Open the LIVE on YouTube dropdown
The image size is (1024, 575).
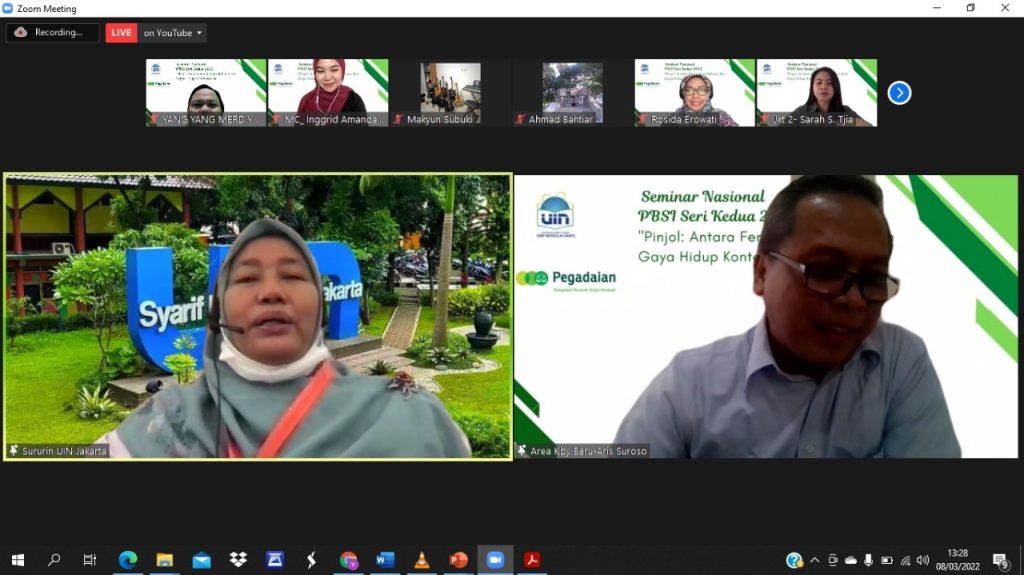(x=173, y=33)
